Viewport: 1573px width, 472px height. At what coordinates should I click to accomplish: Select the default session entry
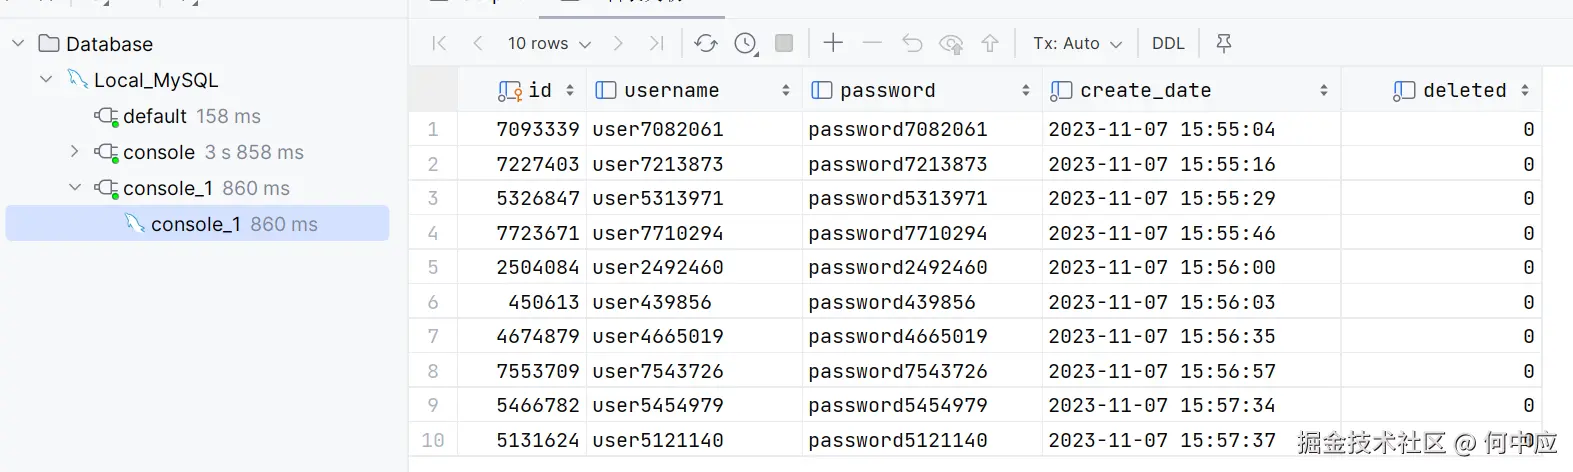point(177,116)
